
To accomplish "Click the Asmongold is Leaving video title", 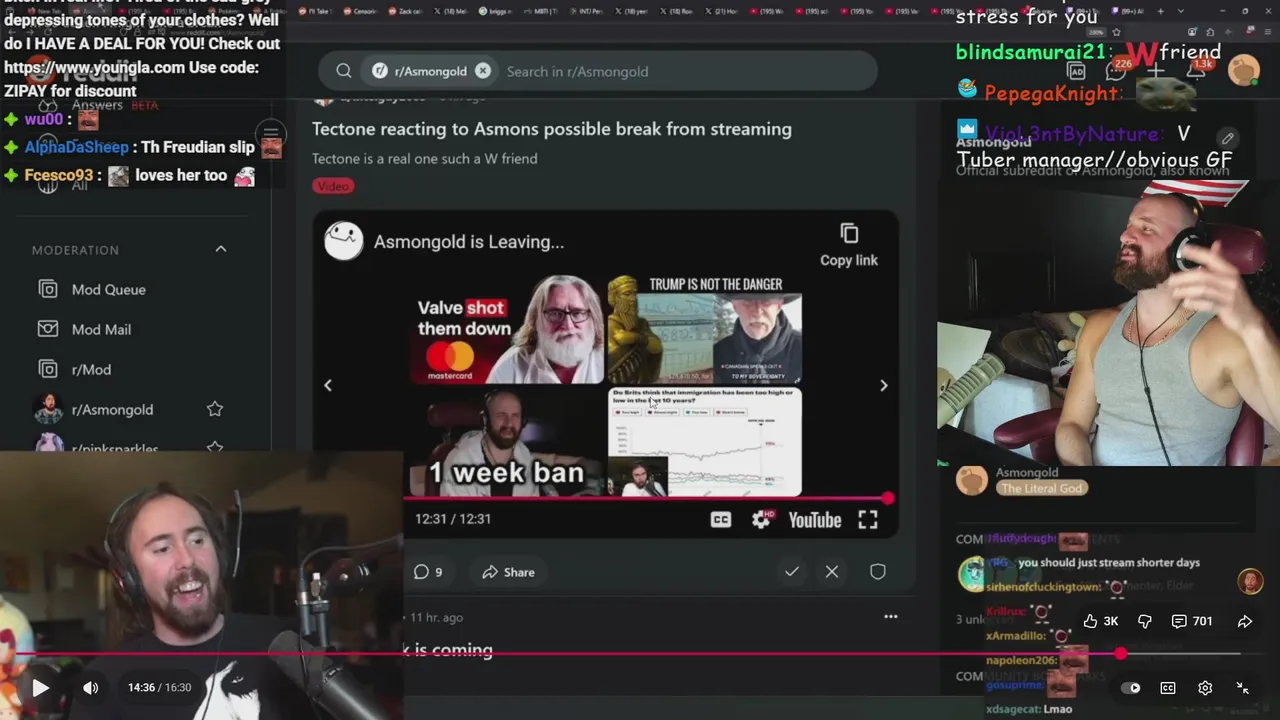I will pos(469,242).
